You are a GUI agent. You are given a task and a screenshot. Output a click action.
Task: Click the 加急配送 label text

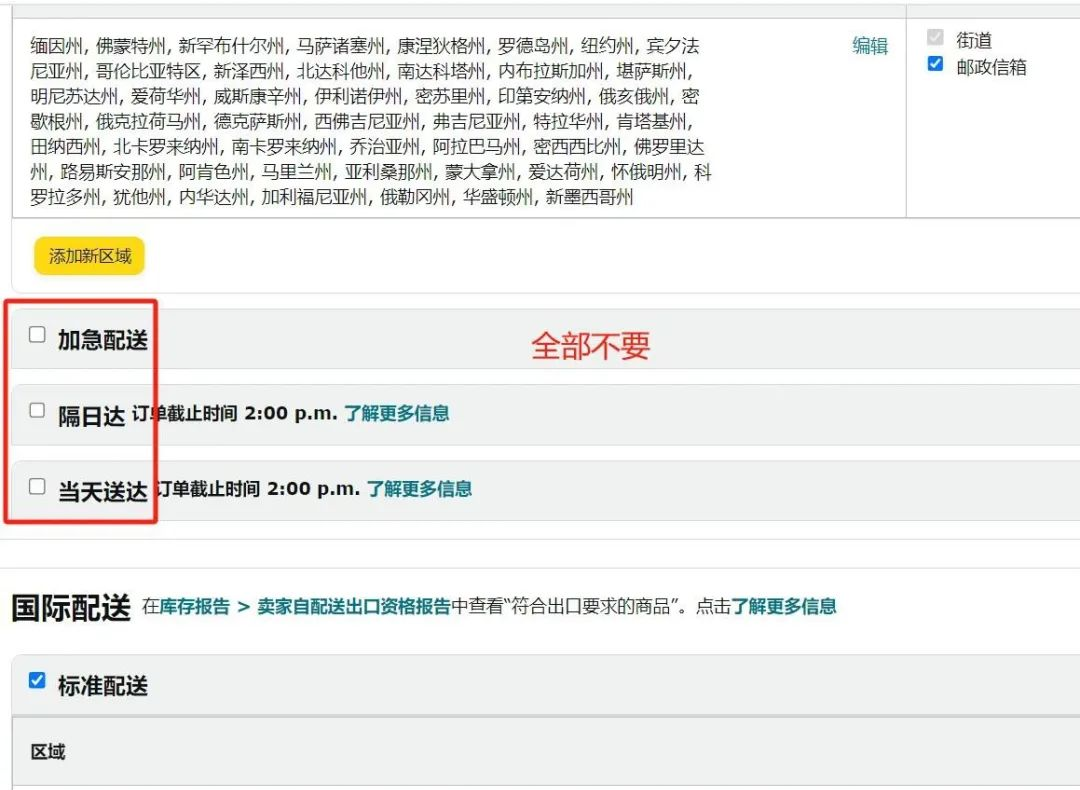(x=103, y=340)
